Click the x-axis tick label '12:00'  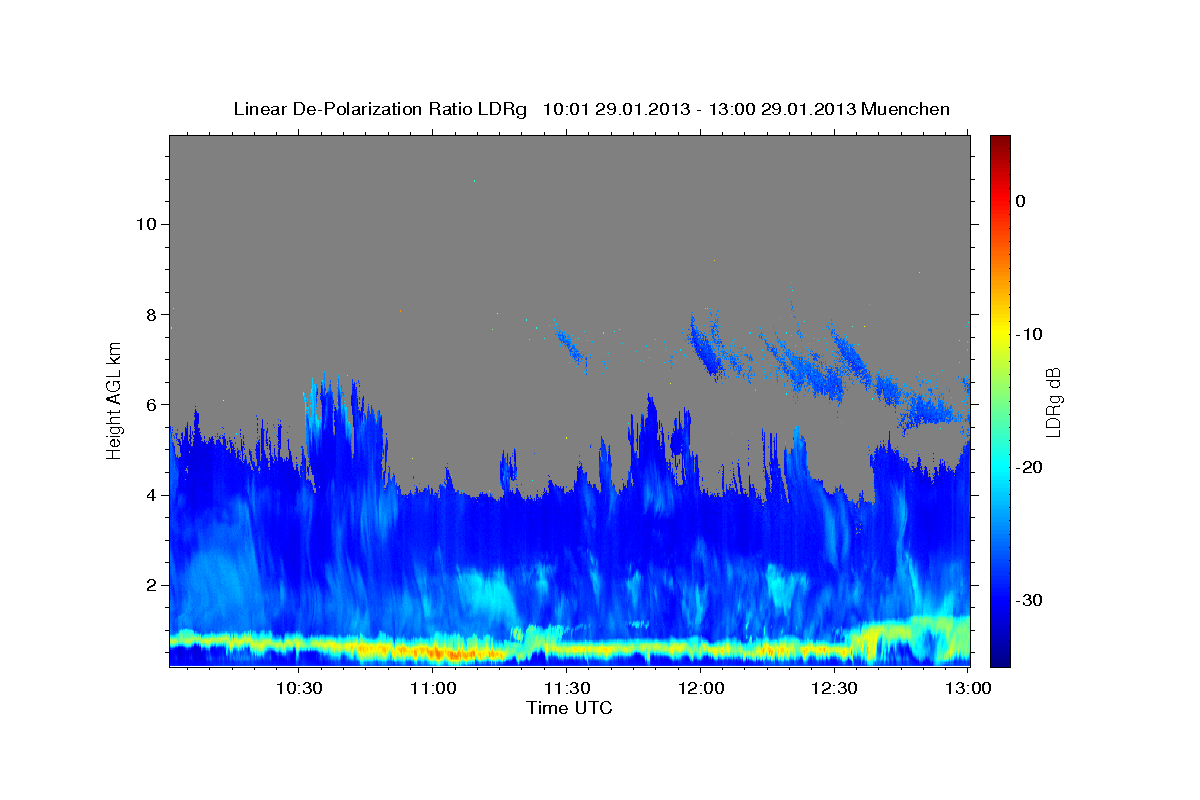point(700,688)
